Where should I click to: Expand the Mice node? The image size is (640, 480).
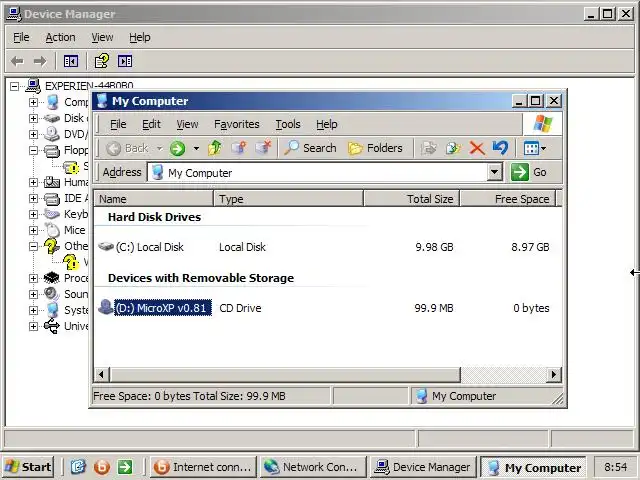(x=33, y=231)
